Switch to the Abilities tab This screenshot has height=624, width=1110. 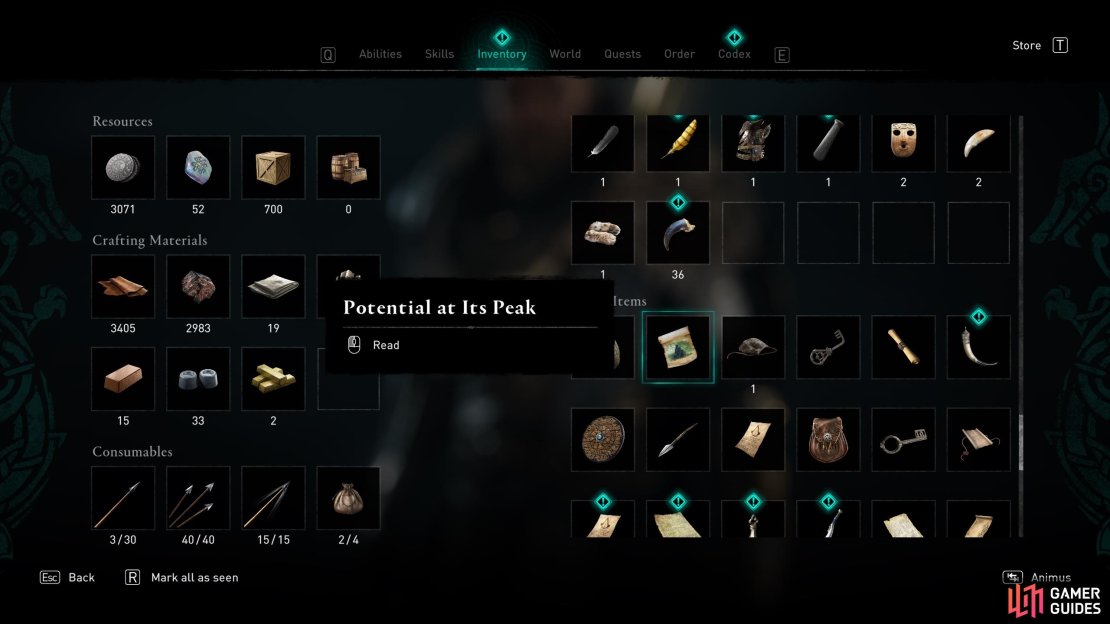tap(380, 54)
